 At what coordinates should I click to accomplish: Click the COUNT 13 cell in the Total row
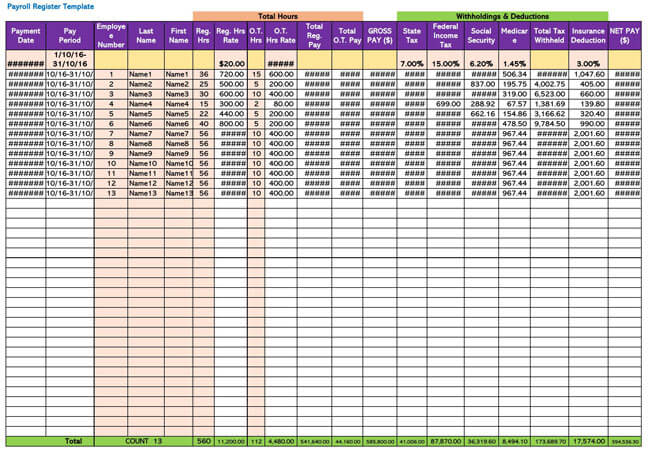click(x=144, y=440)
